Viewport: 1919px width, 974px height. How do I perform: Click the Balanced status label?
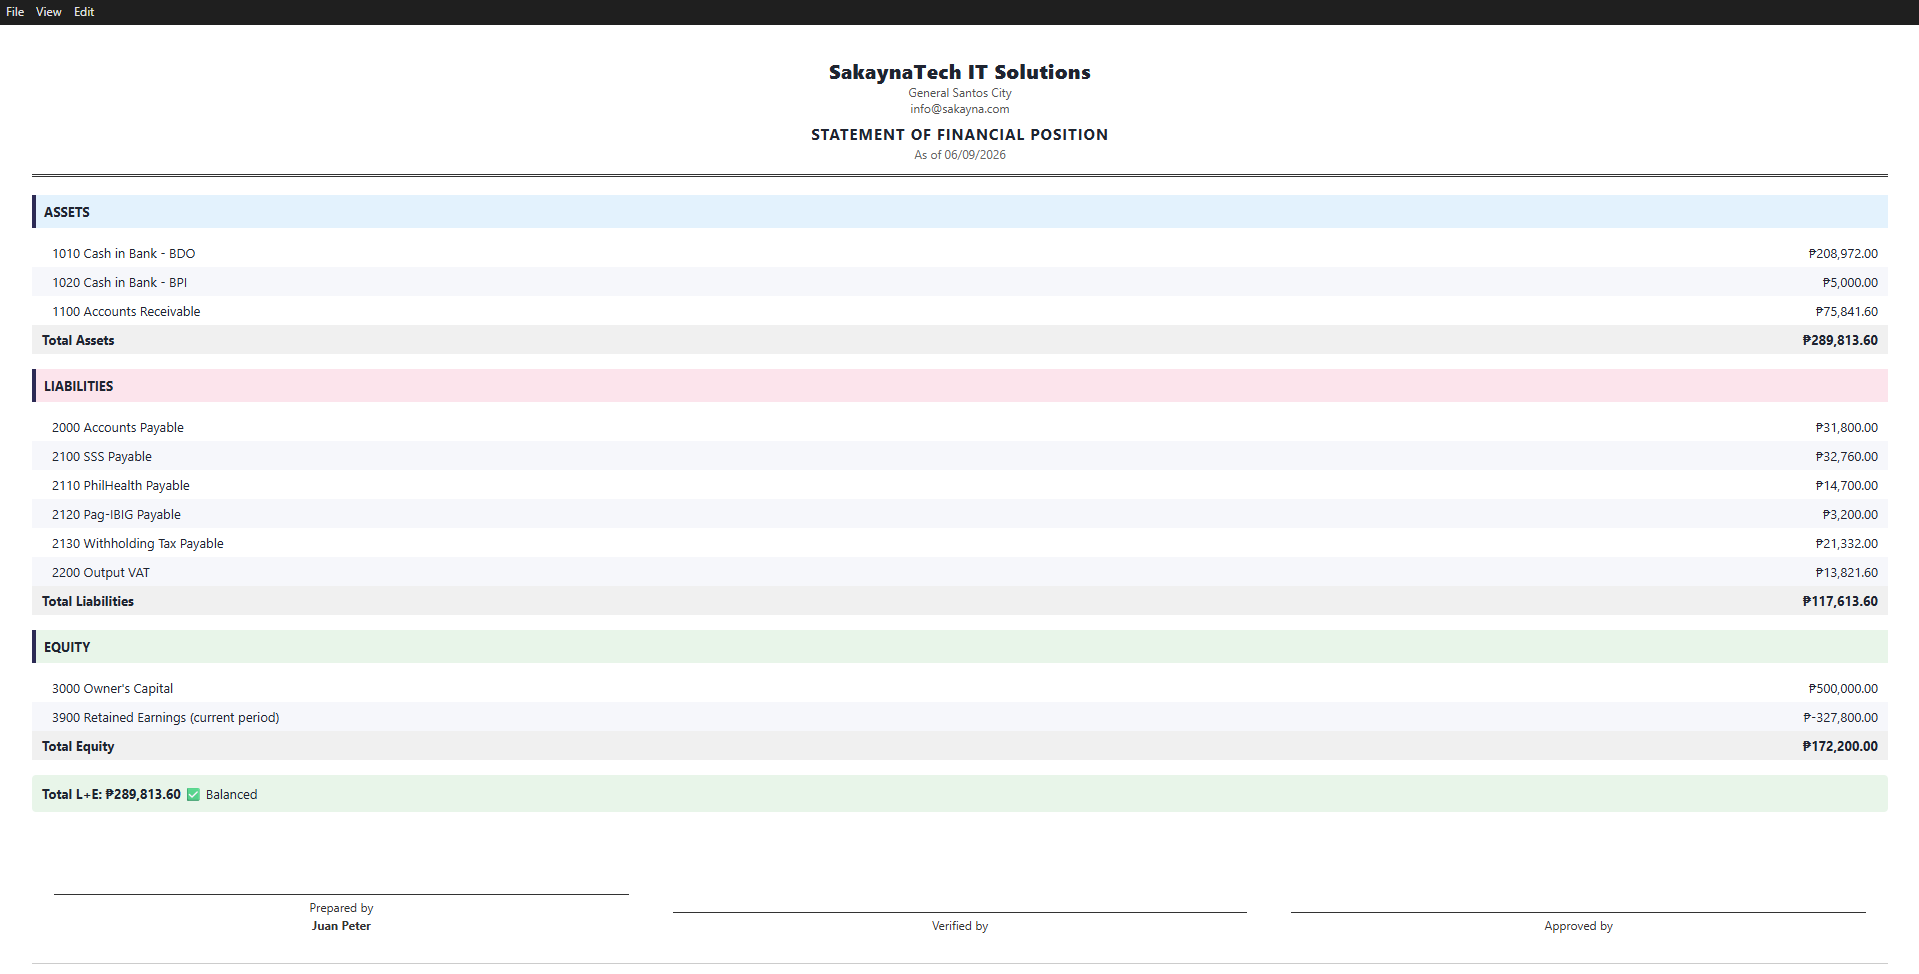(231, 795)
